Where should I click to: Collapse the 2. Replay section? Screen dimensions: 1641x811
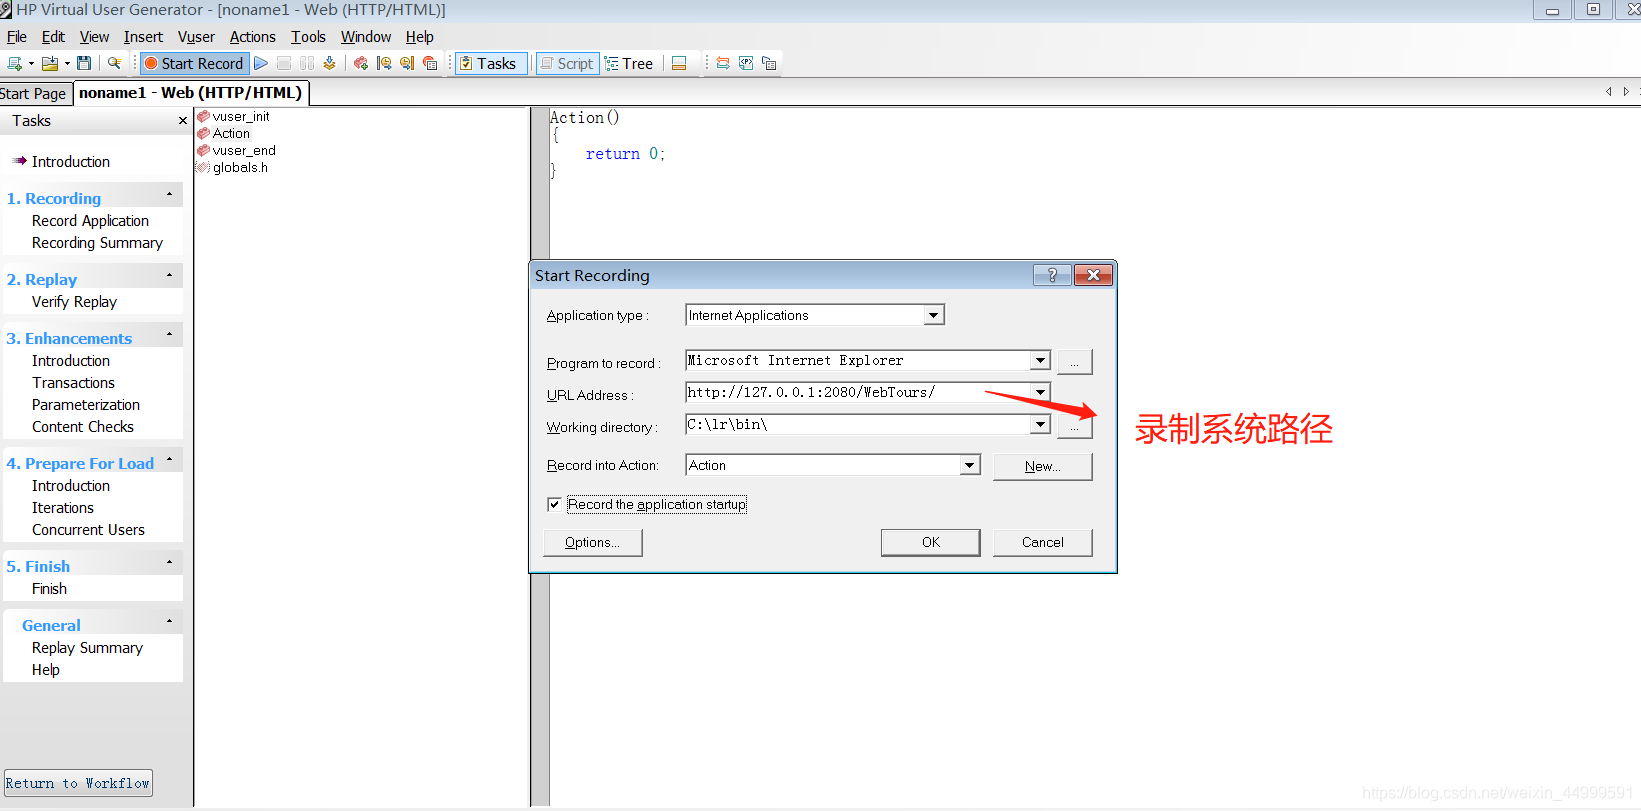pyautogui.click(x=169, y=275)
